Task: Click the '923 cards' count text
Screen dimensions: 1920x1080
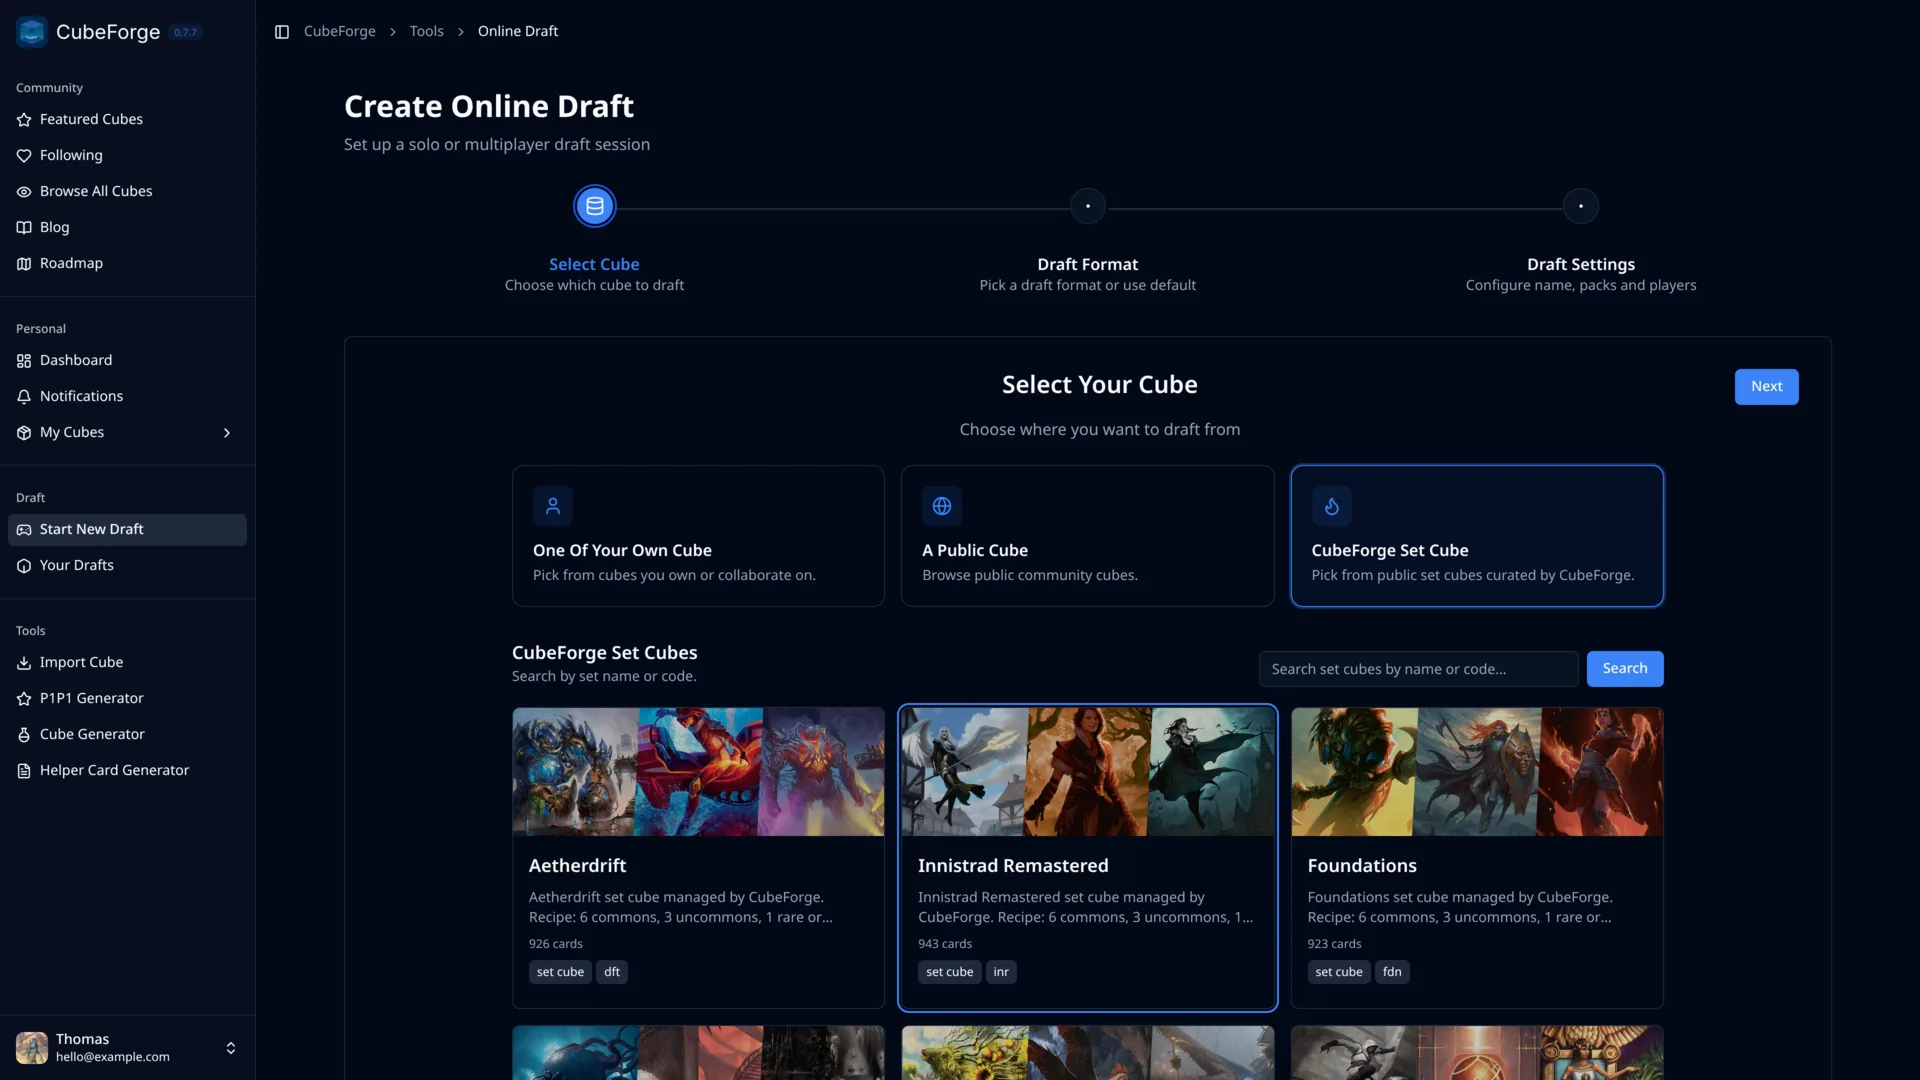Action: (x=1335, y=944)
